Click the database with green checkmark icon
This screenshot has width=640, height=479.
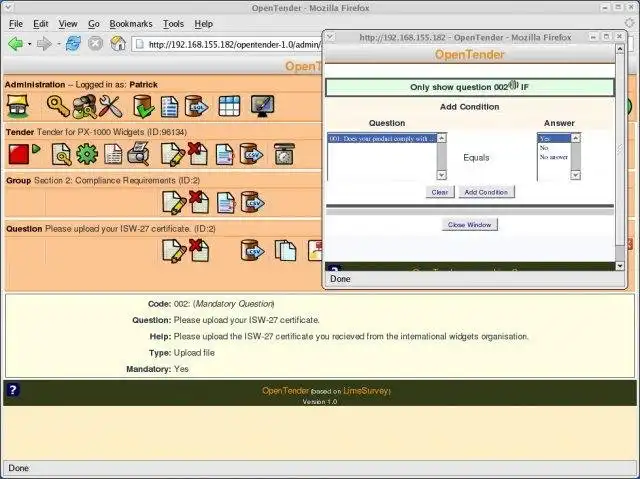pos(144,106)
